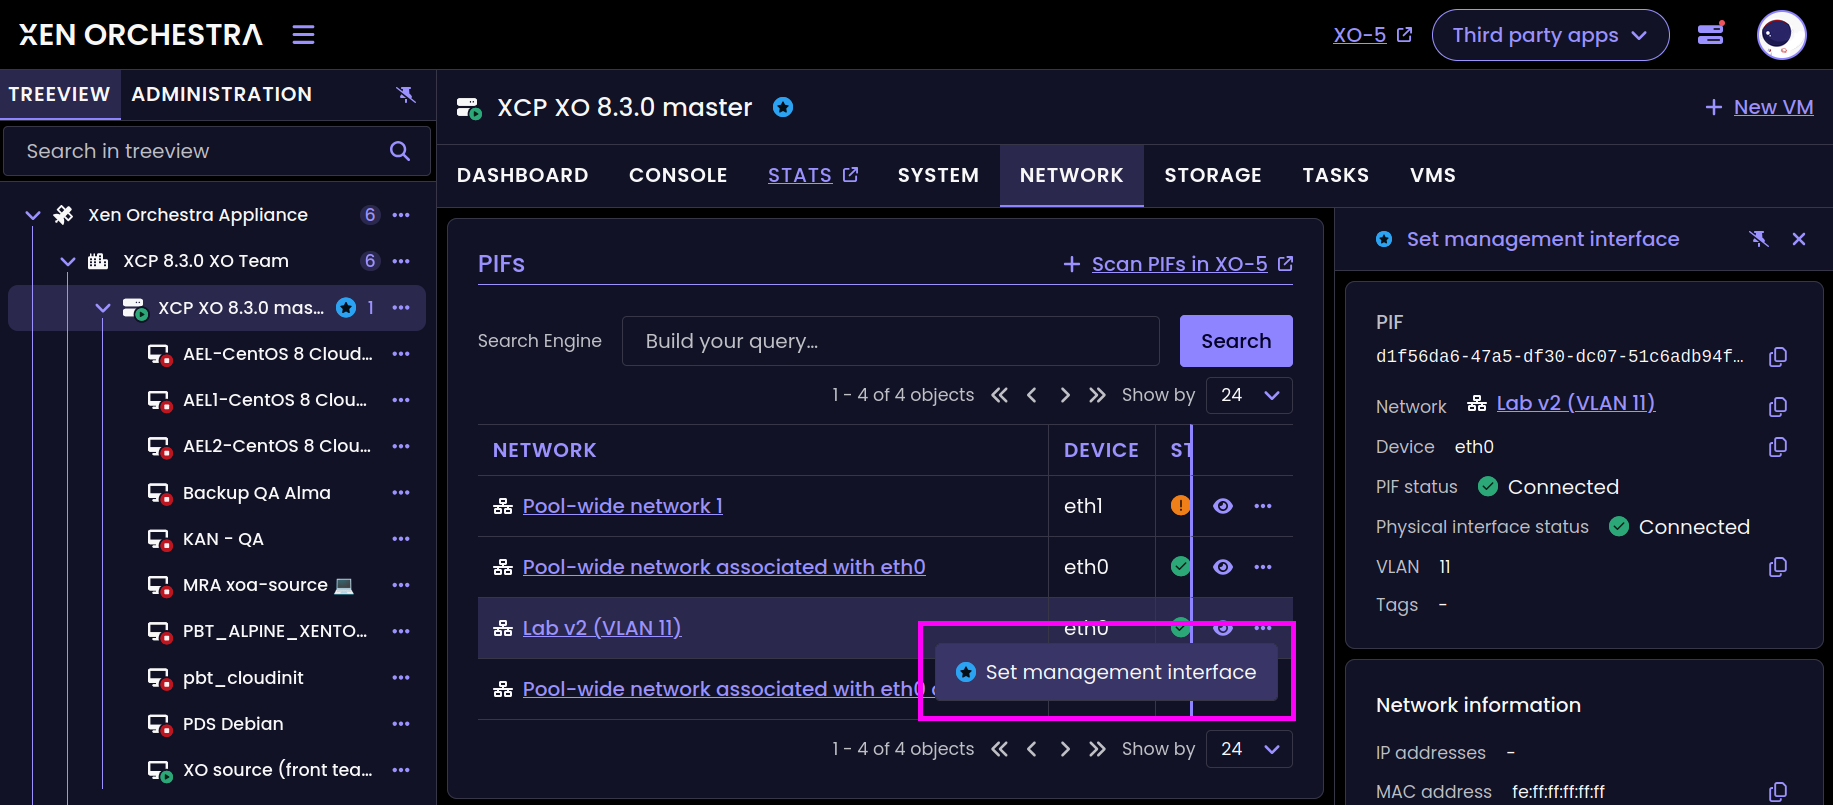Open the tasks/servers icon in top bar
1833x805 pixels.
click(1711, 34)
